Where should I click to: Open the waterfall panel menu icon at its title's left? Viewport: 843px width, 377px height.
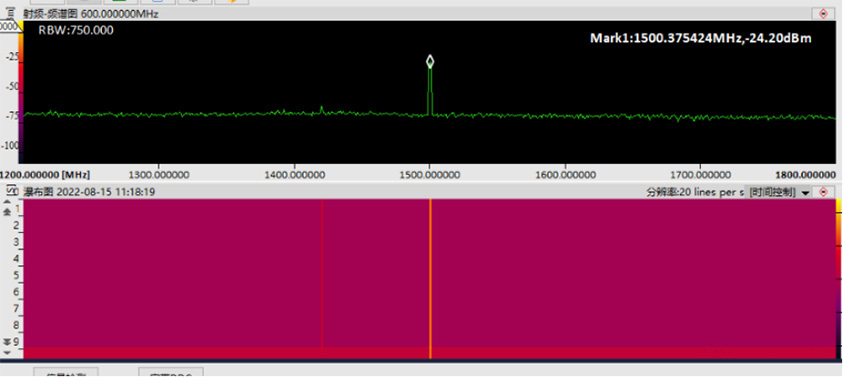(x=9, y=191)
